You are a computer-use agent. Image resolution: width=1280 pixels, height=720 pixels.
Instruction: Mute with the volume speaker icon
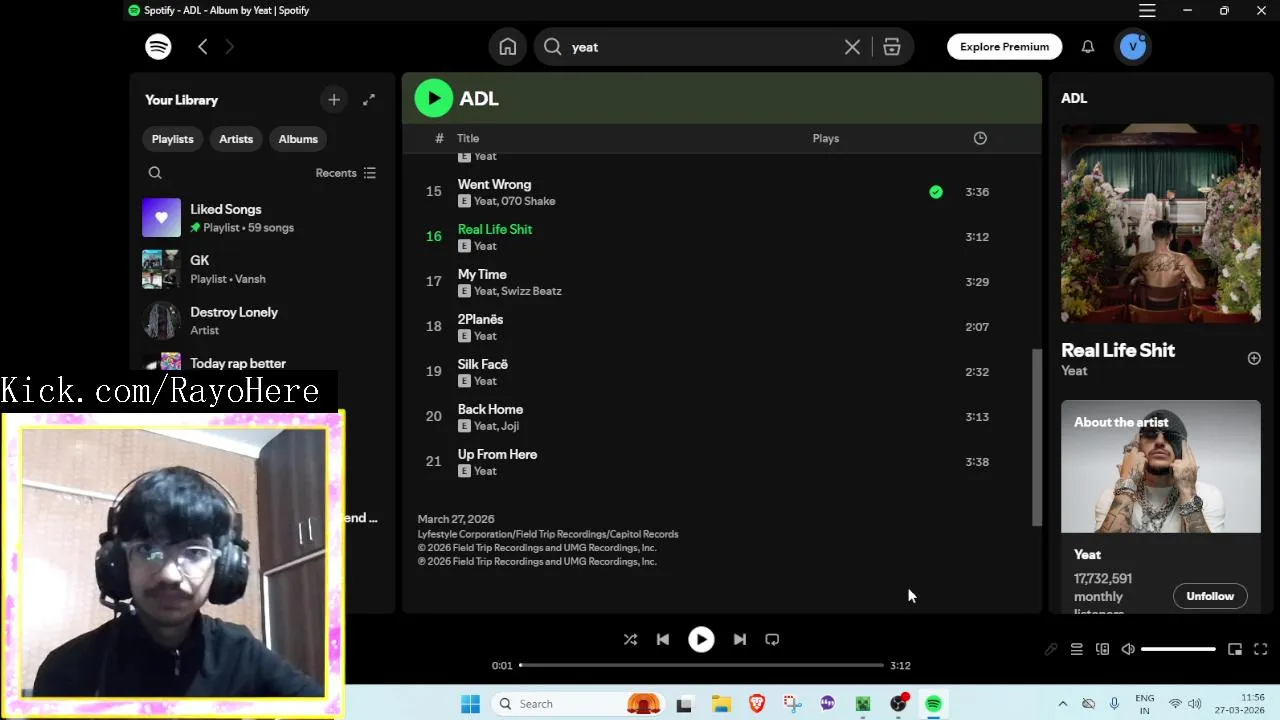(x=1128, y=649)
